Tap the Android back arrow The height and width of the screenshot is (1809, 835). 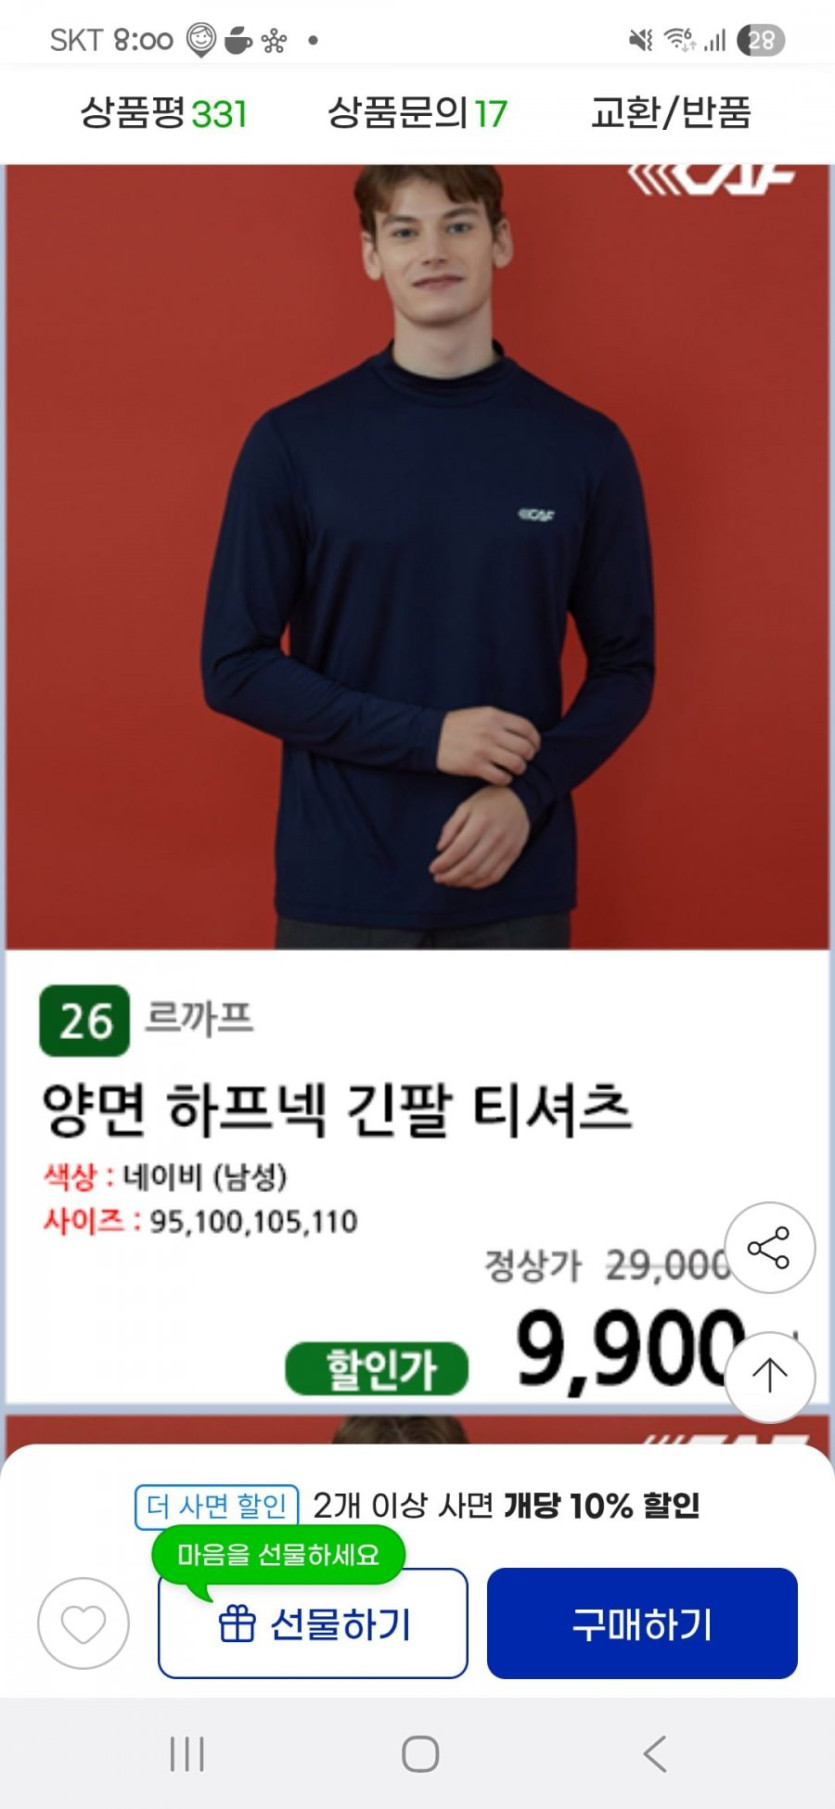pos(655,1754)
